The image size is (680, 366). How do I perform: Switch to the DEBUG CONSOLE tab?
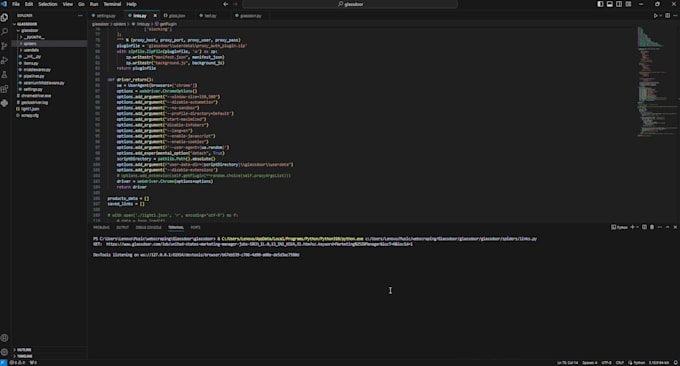[x=148, y=227]
